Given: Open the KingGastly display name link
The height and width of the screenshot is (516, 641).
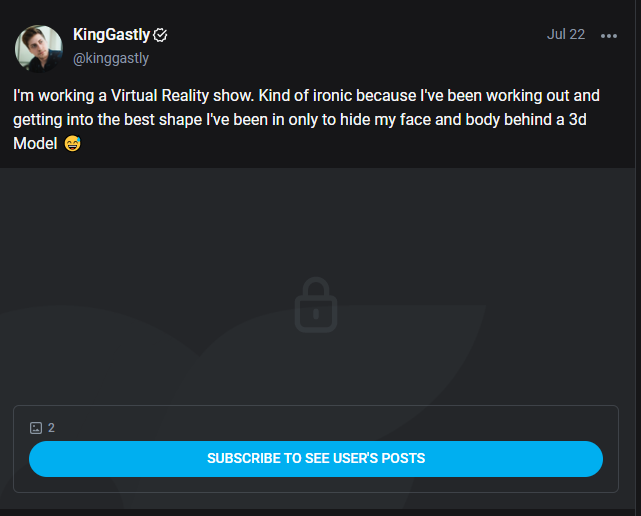Looking at the screenshot, I should [111, 35].
